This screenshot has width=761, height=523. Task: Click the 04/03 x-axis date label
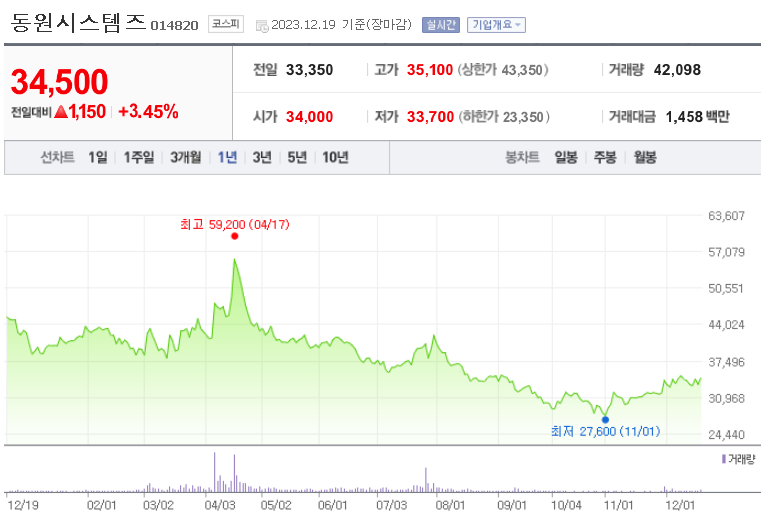(x=220, y=506)
